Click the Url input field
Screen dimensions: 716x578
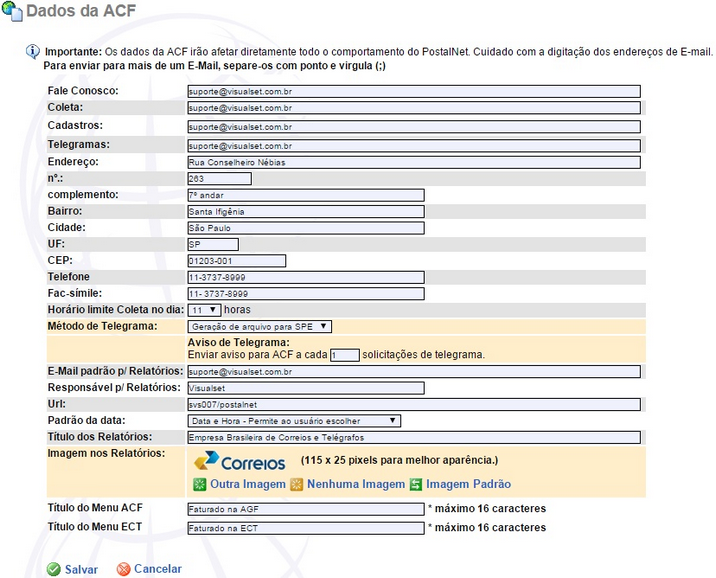coord(414,405)
